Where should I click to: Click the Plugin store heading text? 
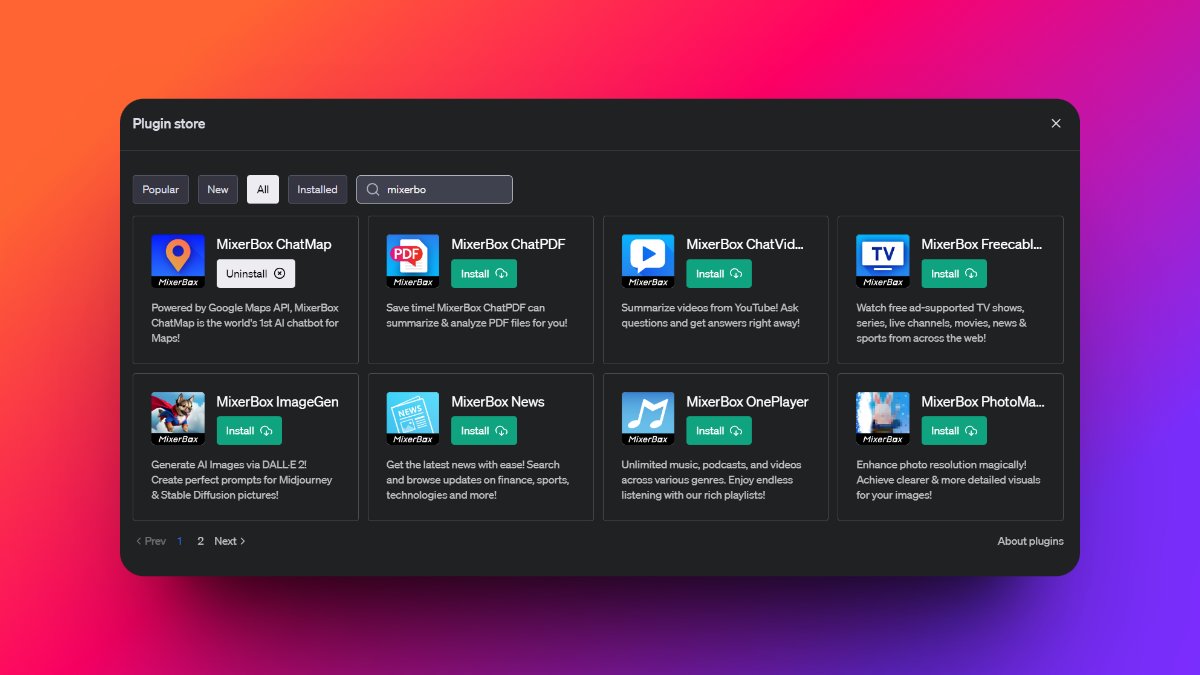tap(169, 124)
